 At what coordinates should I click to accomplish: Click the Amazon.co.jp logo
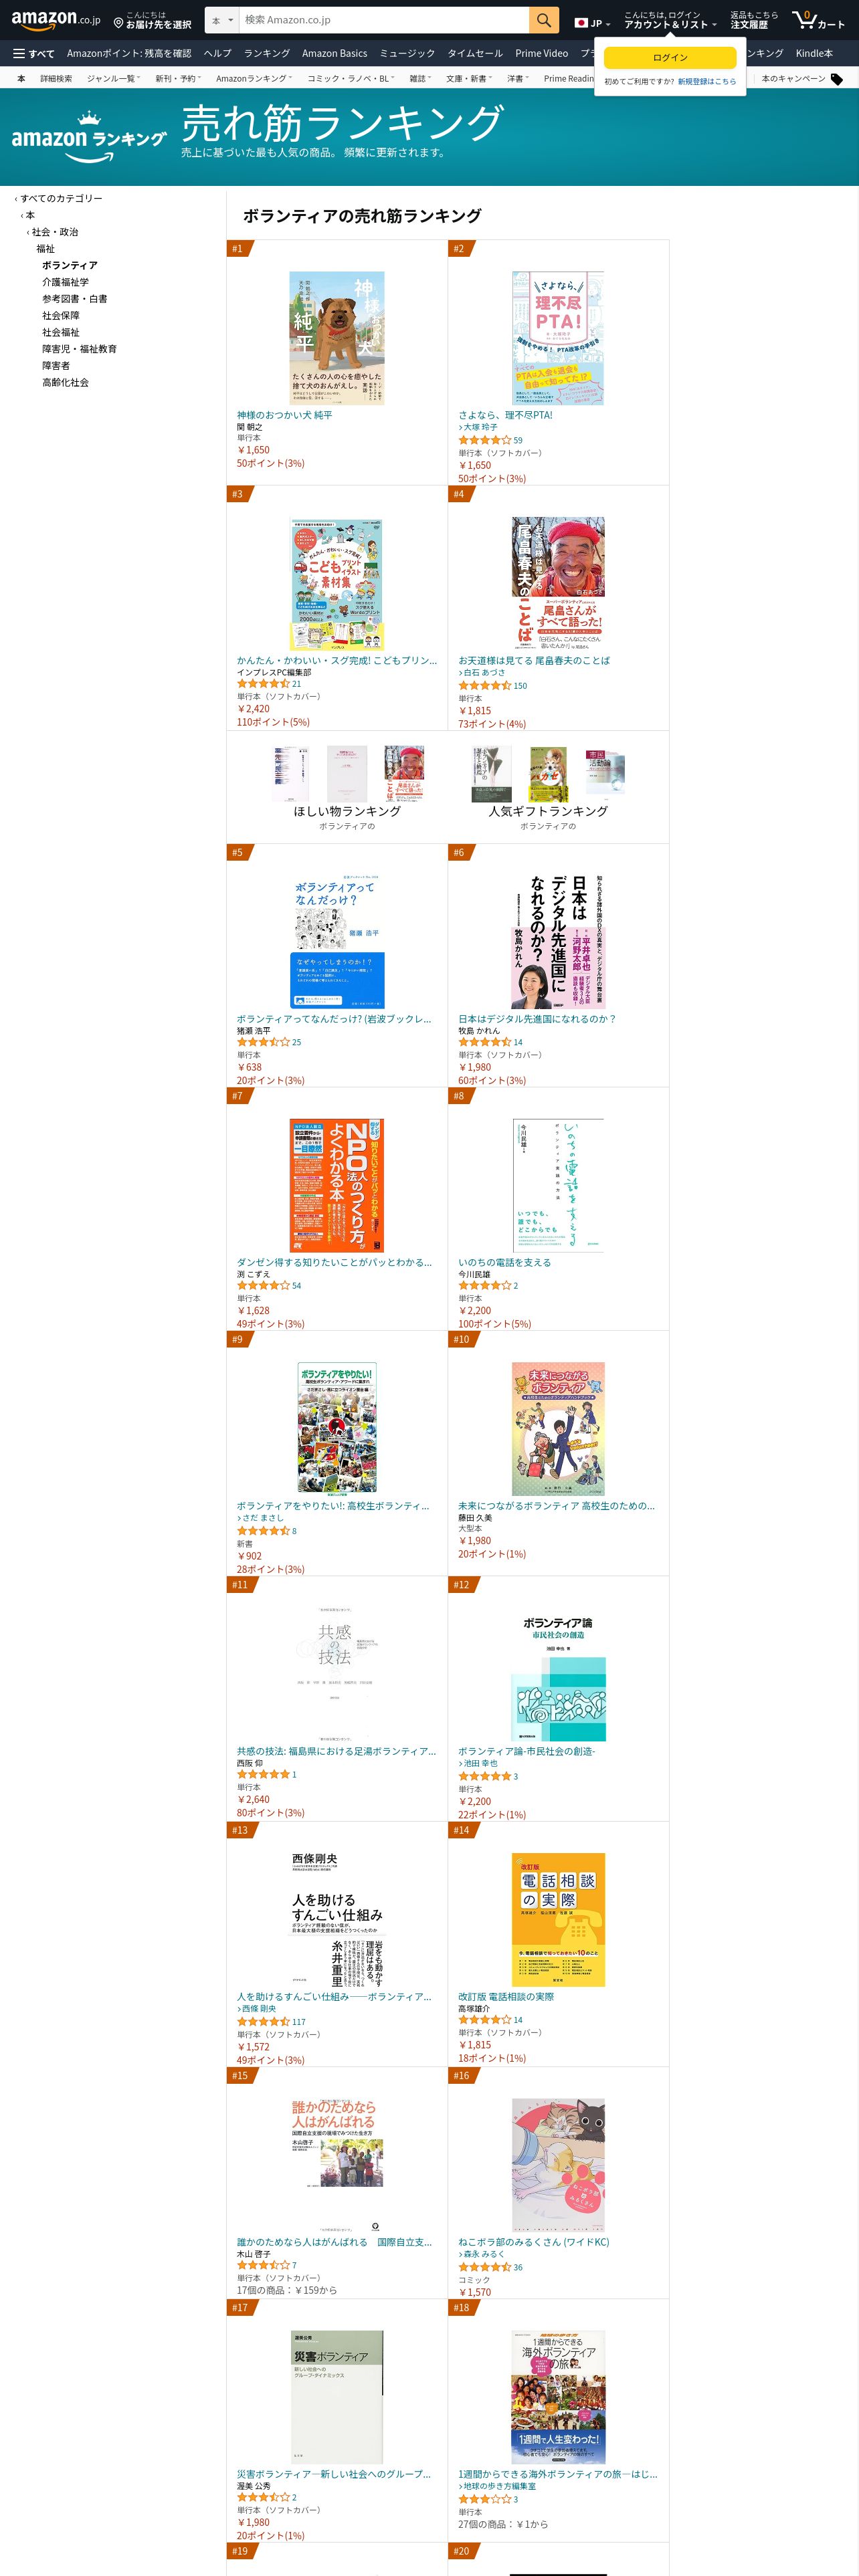tap(56, 20)
